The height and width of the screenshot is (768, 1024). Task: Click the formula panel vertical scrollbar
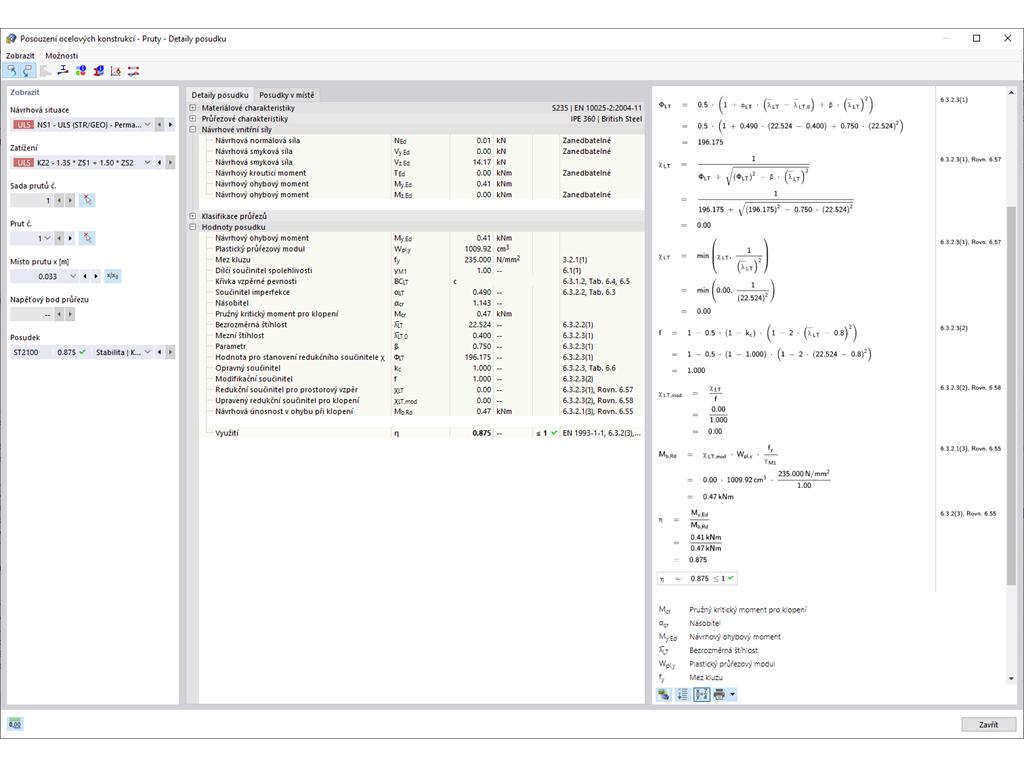(1011, 395)
